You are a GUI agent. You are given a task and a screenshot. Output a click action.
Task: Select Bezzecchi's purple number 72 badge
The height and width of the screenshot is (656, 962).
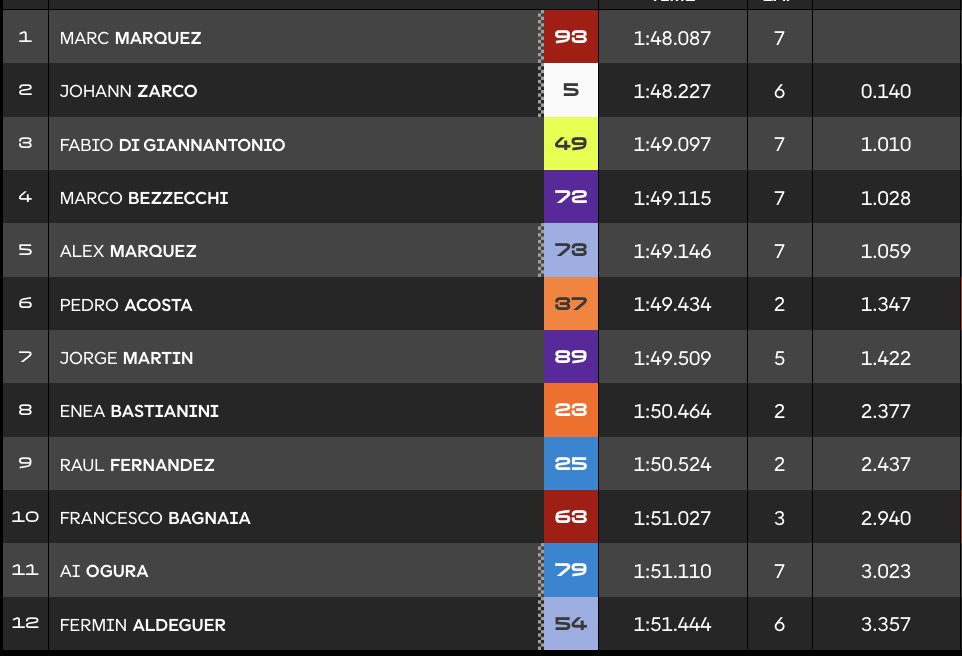pyautogui.click(x=571, y=198)
